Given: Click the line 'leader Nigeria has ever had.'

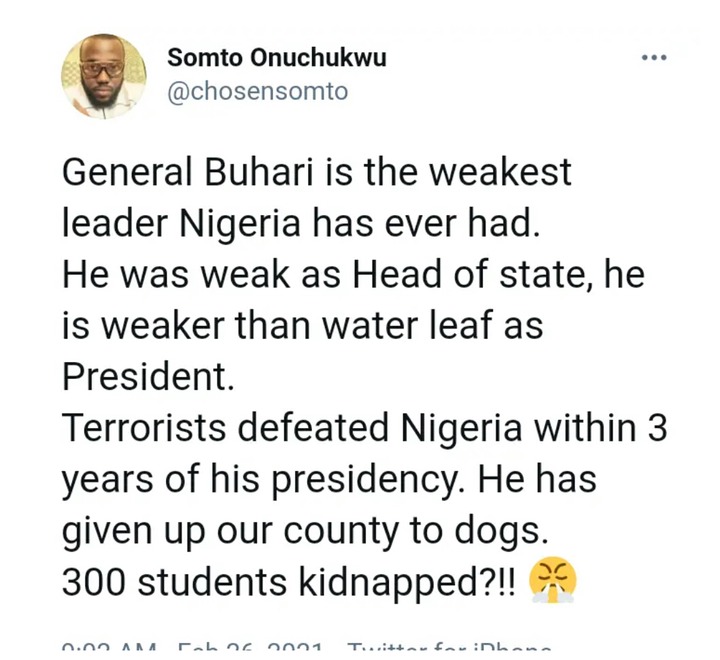Looking at the screenshot, I should 300,224.
